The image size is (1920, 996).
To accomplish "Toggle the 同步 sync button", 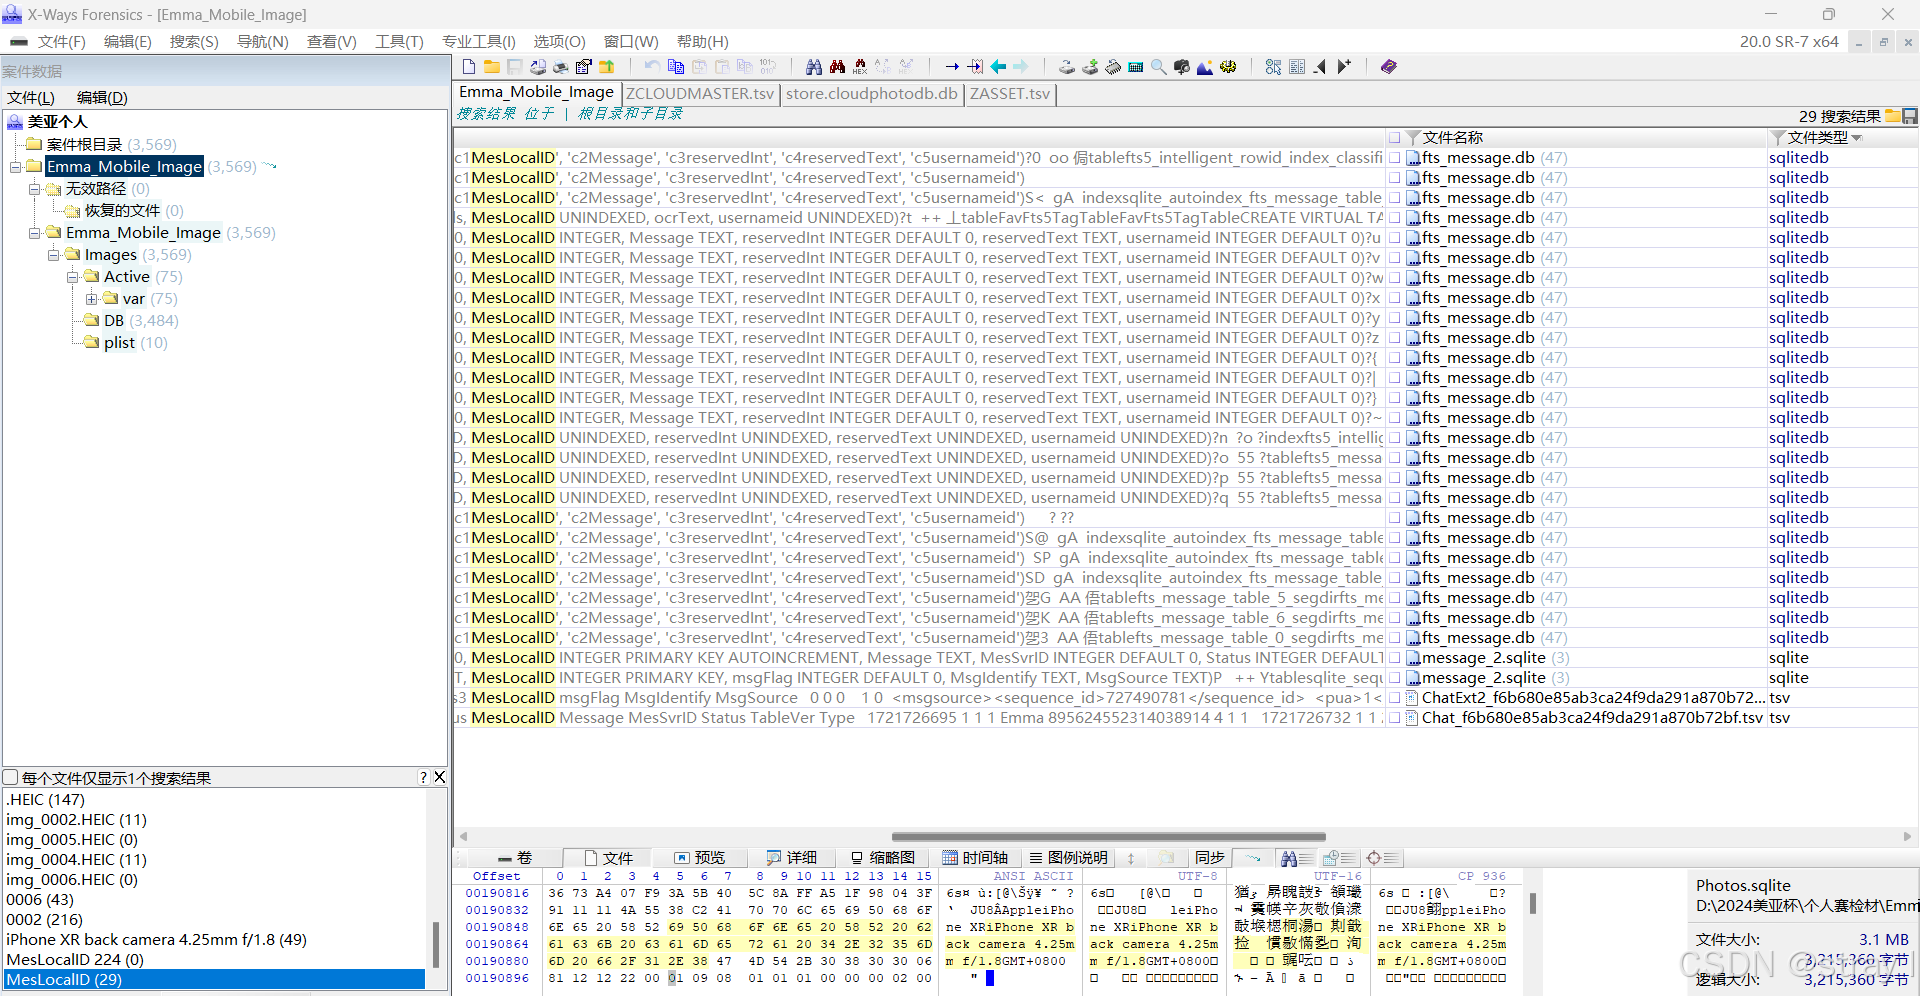I will coord(1209,858).
